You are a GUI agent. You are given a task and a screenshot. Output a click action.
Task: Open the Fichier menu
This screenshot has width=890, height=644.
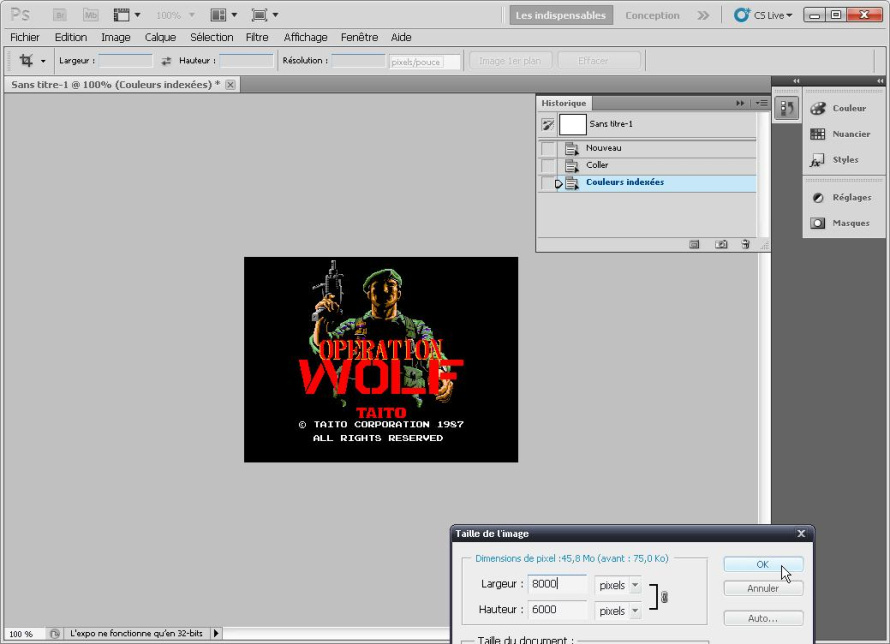[x=25, y=37]
